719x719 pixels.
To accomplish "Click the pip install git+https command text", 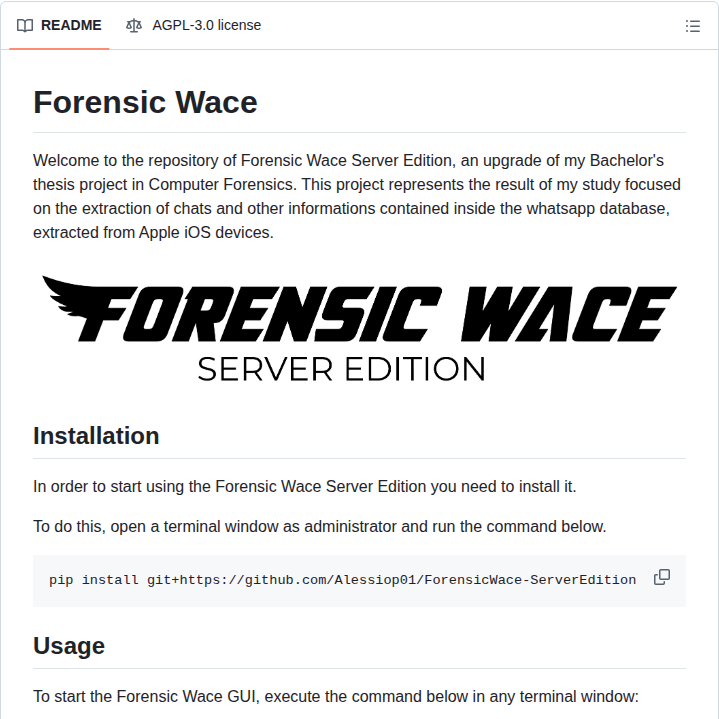I will click(x=343, y=580).
